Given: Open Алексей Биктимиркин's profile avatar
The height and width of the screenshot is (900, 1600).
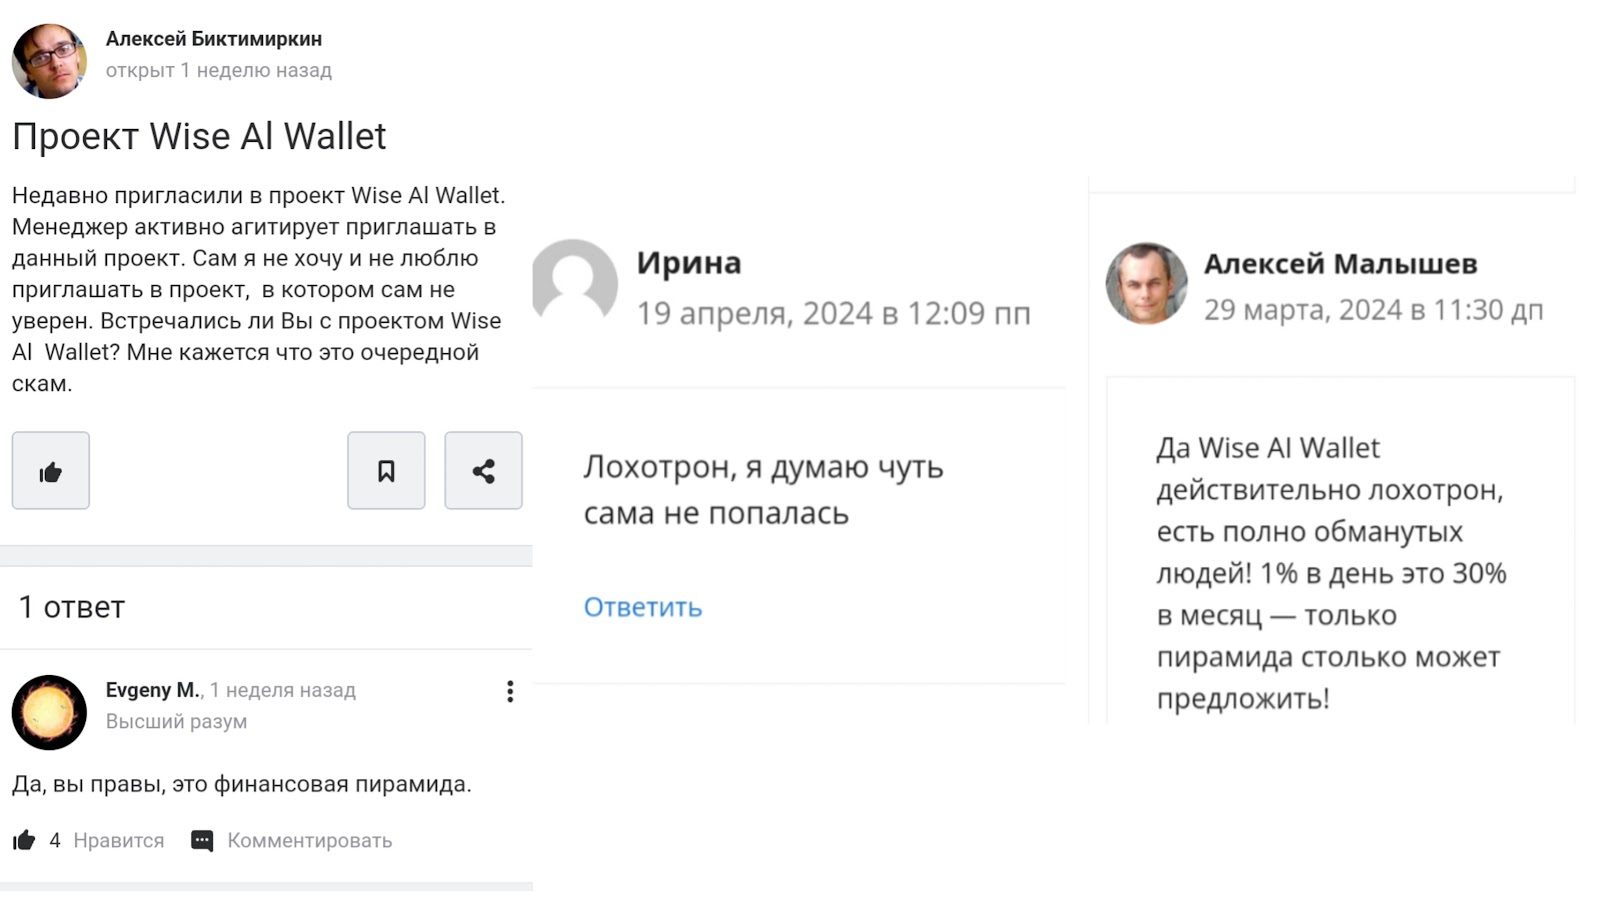Looking at the screenshot, I should [49, 61].
